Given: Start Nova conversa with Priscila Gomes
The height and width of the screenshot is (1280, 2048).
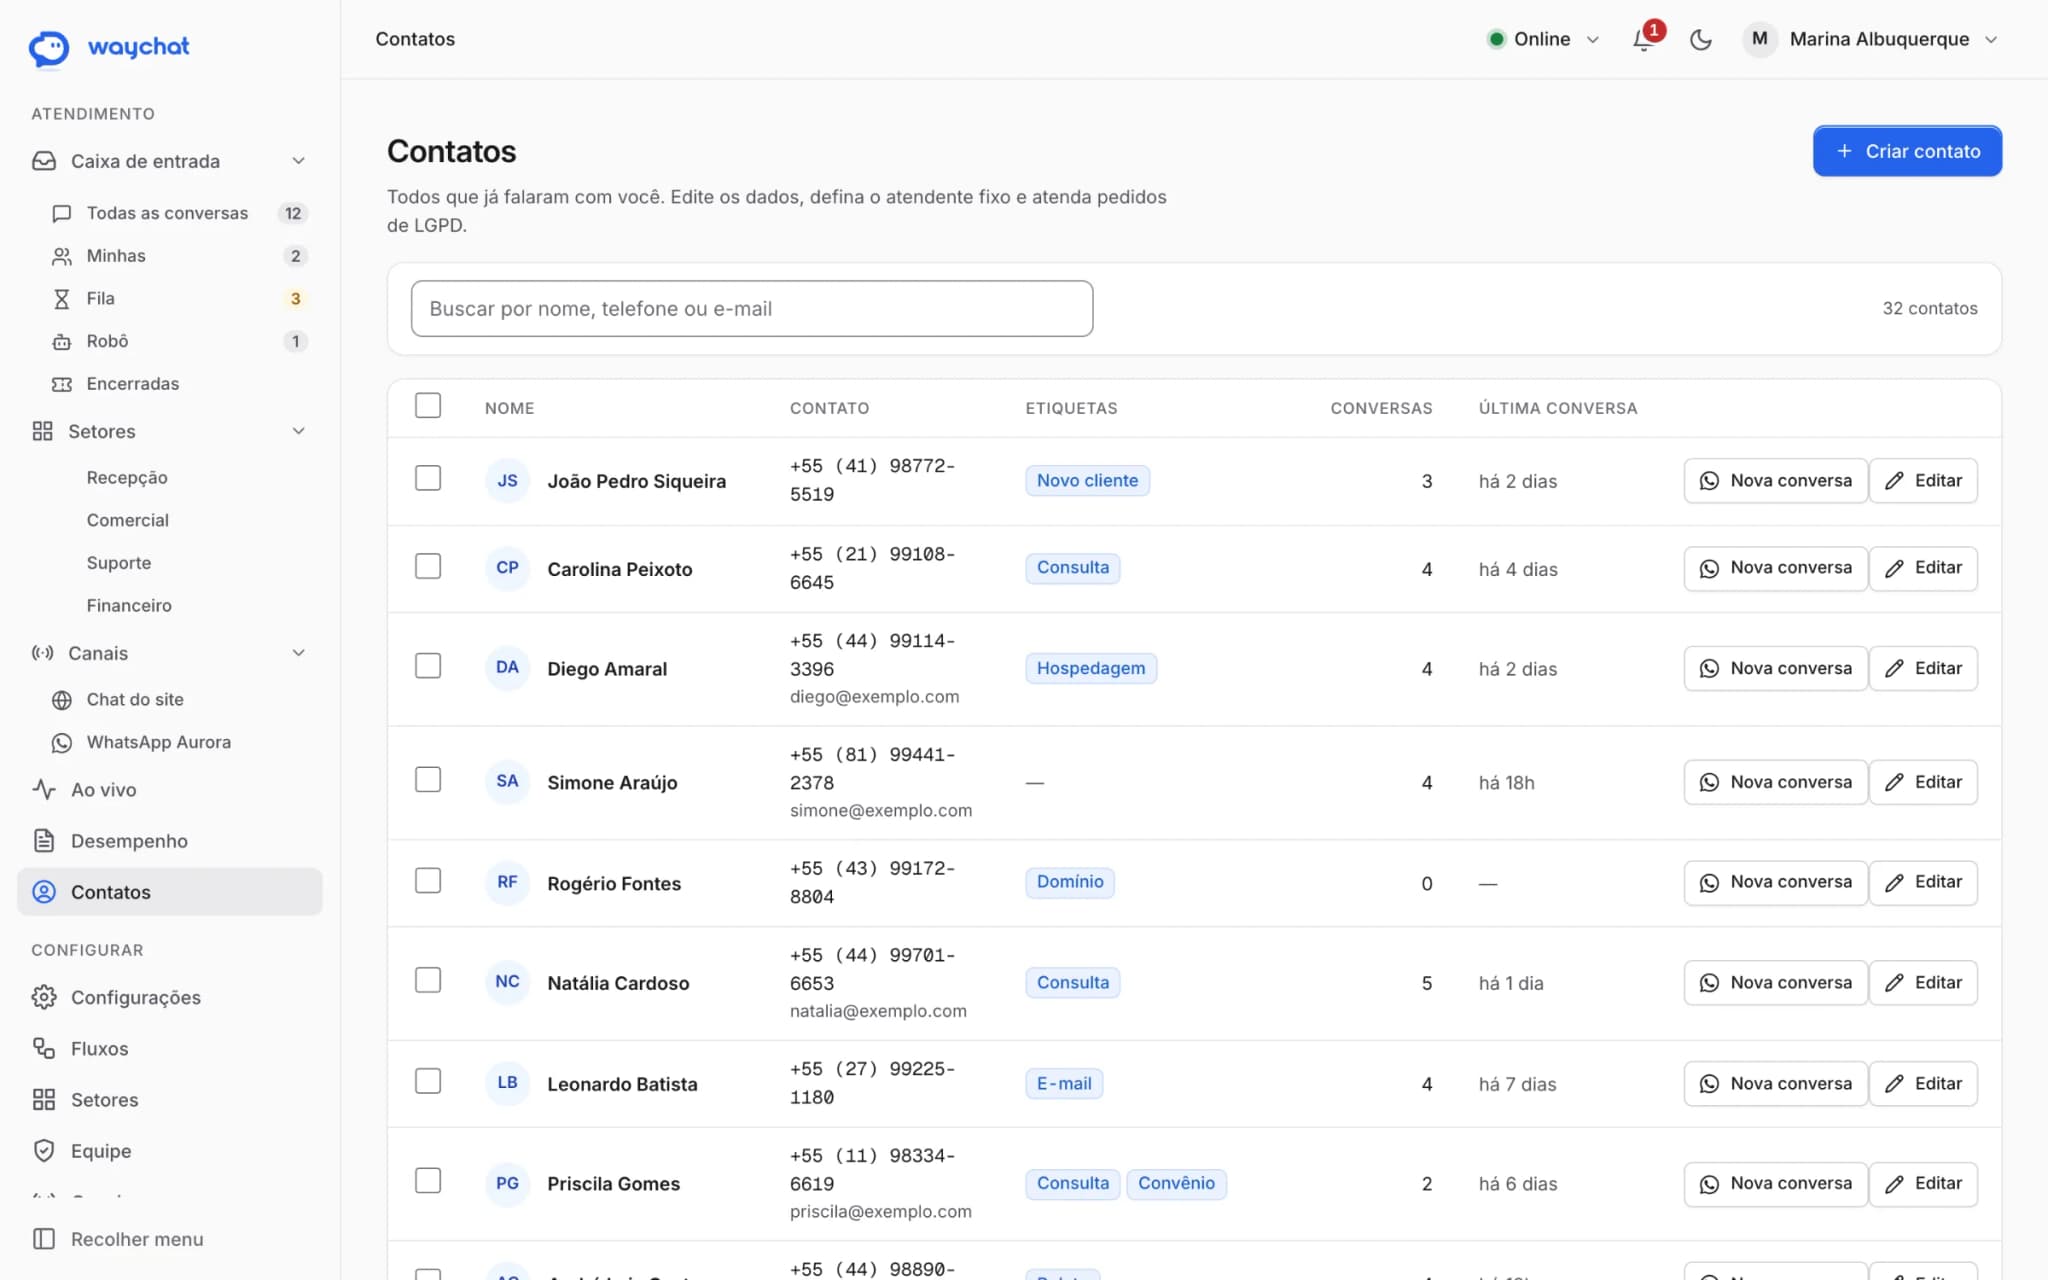Looking at the screenshot, I should (1775, 1184).
